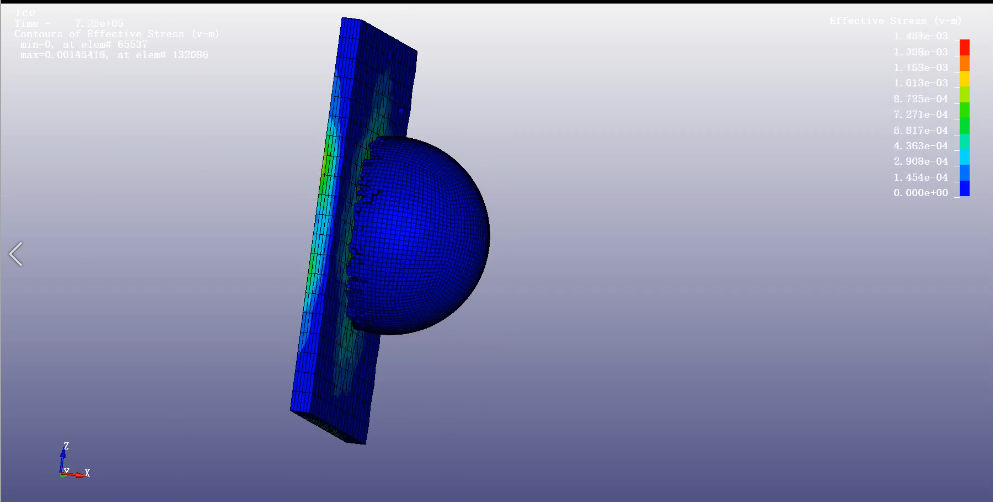Click the red X axis arrow
This screenshot has height=502, width=993.
pos(80,472)
